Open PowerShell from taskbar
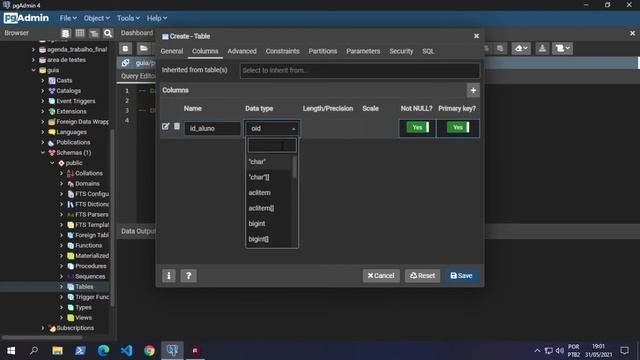This screenshot has height=360, width=640. [x=80, y=351]
